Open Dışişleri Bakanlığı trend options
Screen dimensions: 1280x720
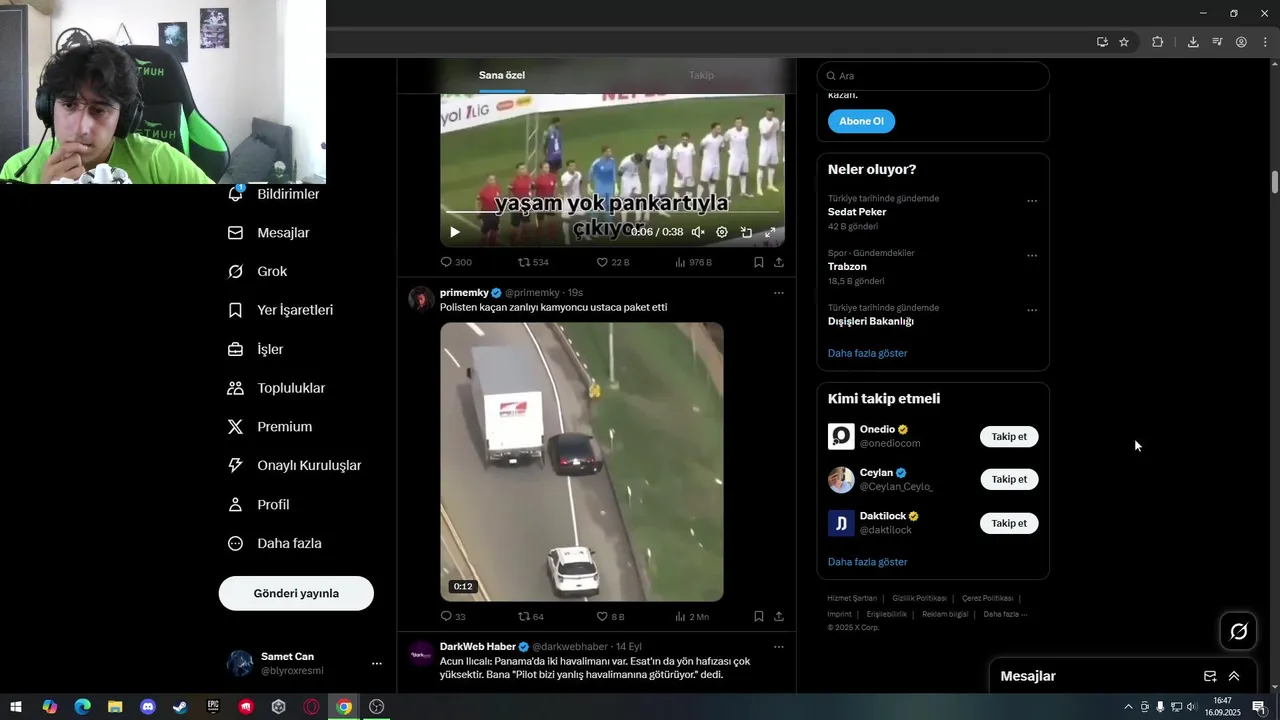coord(1032,311)
